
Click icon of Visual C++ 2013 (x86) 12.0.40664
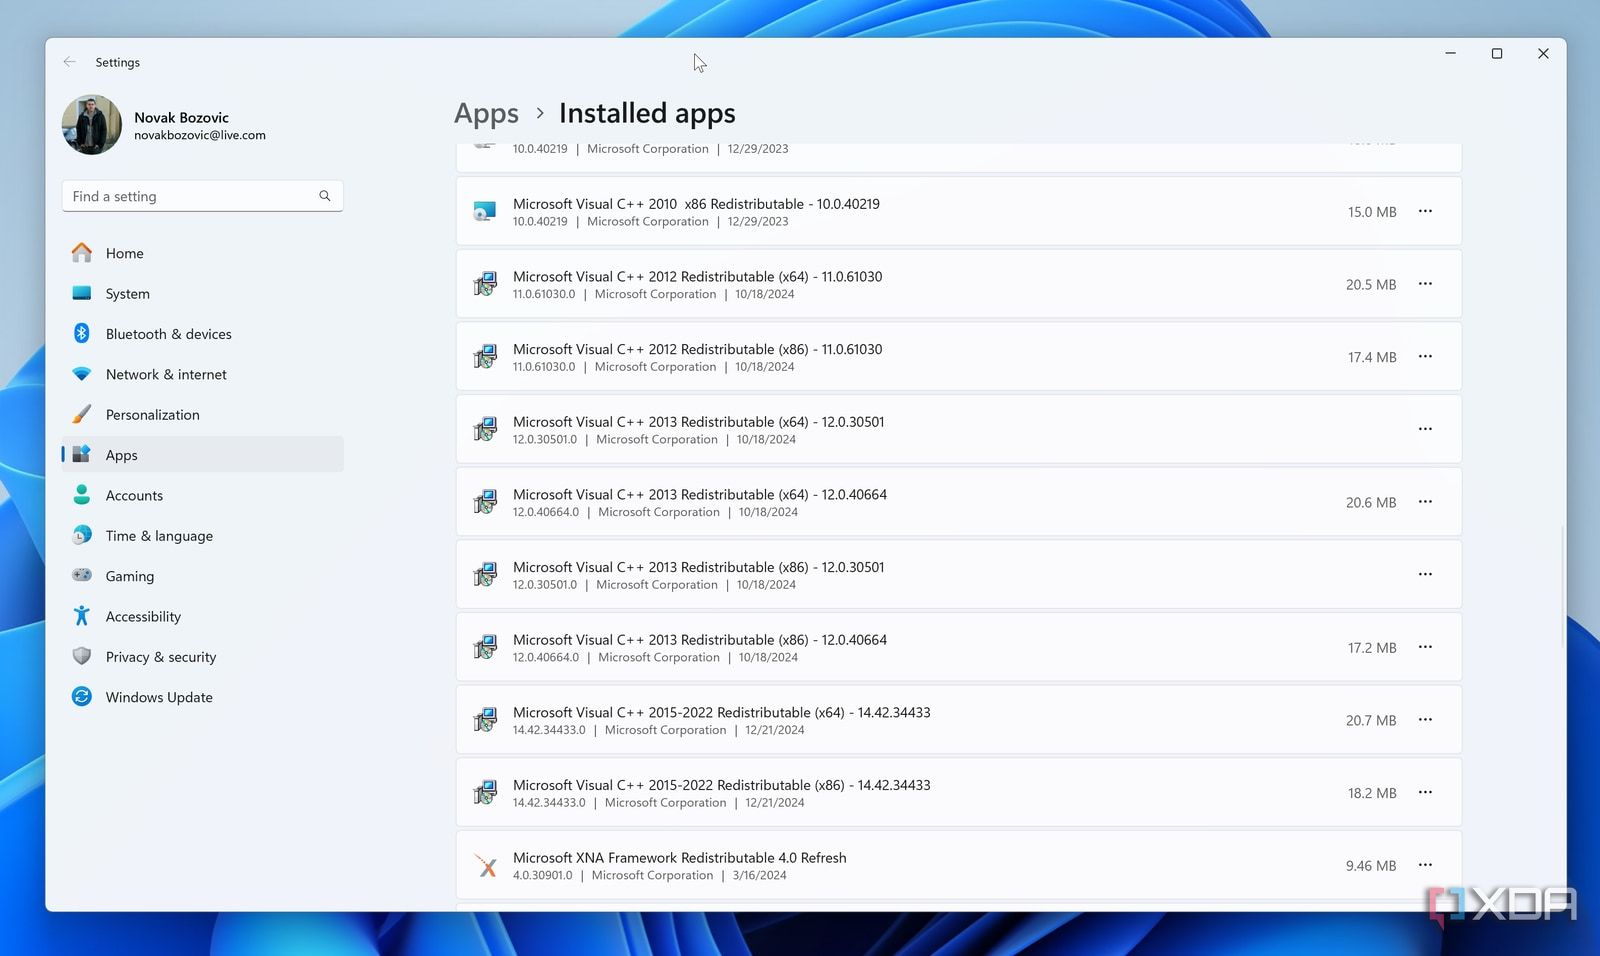(x=485, y=648)
